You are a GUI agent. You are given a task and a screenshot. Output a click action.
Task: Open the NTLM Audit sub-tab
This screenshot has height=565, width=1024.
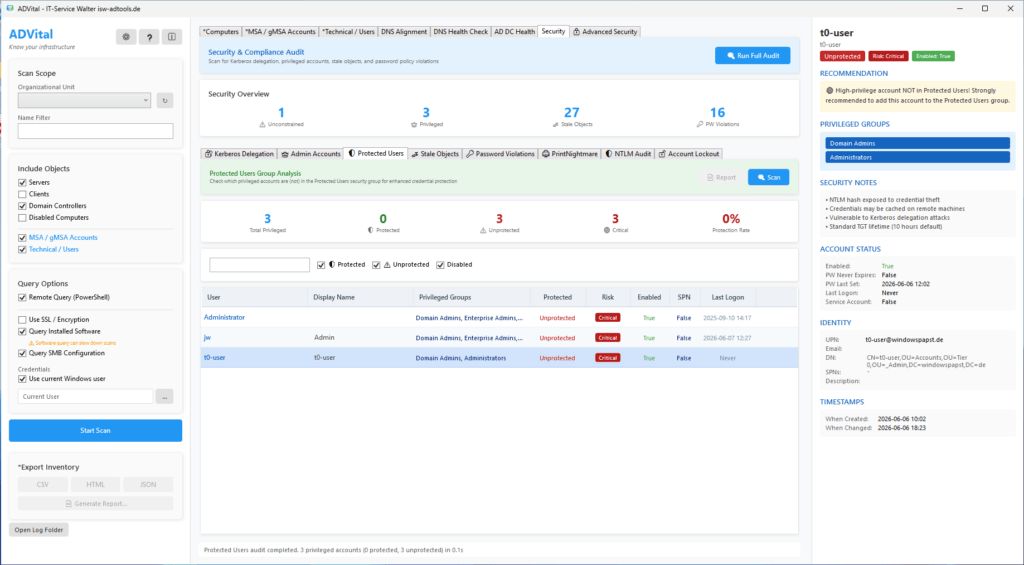(x=628, y=154)
